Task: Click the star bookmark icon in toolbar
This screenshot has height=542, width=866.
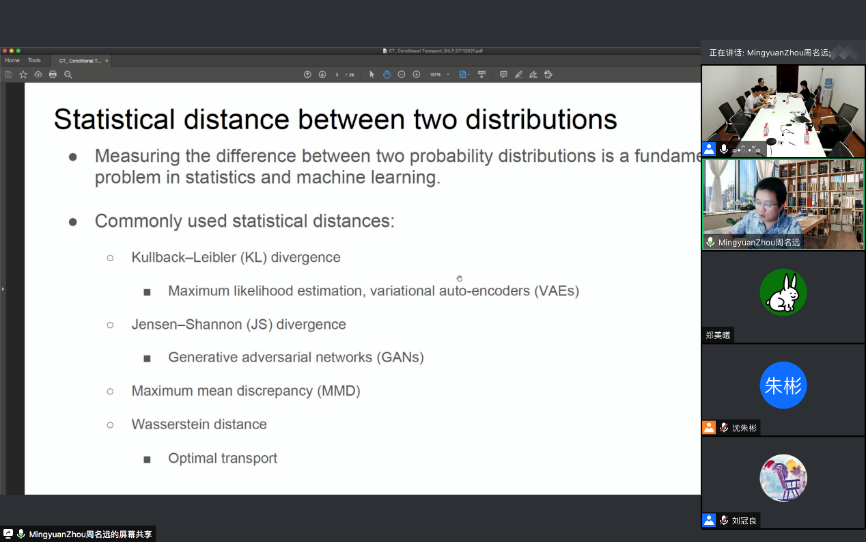Action: tap(23, 75)
